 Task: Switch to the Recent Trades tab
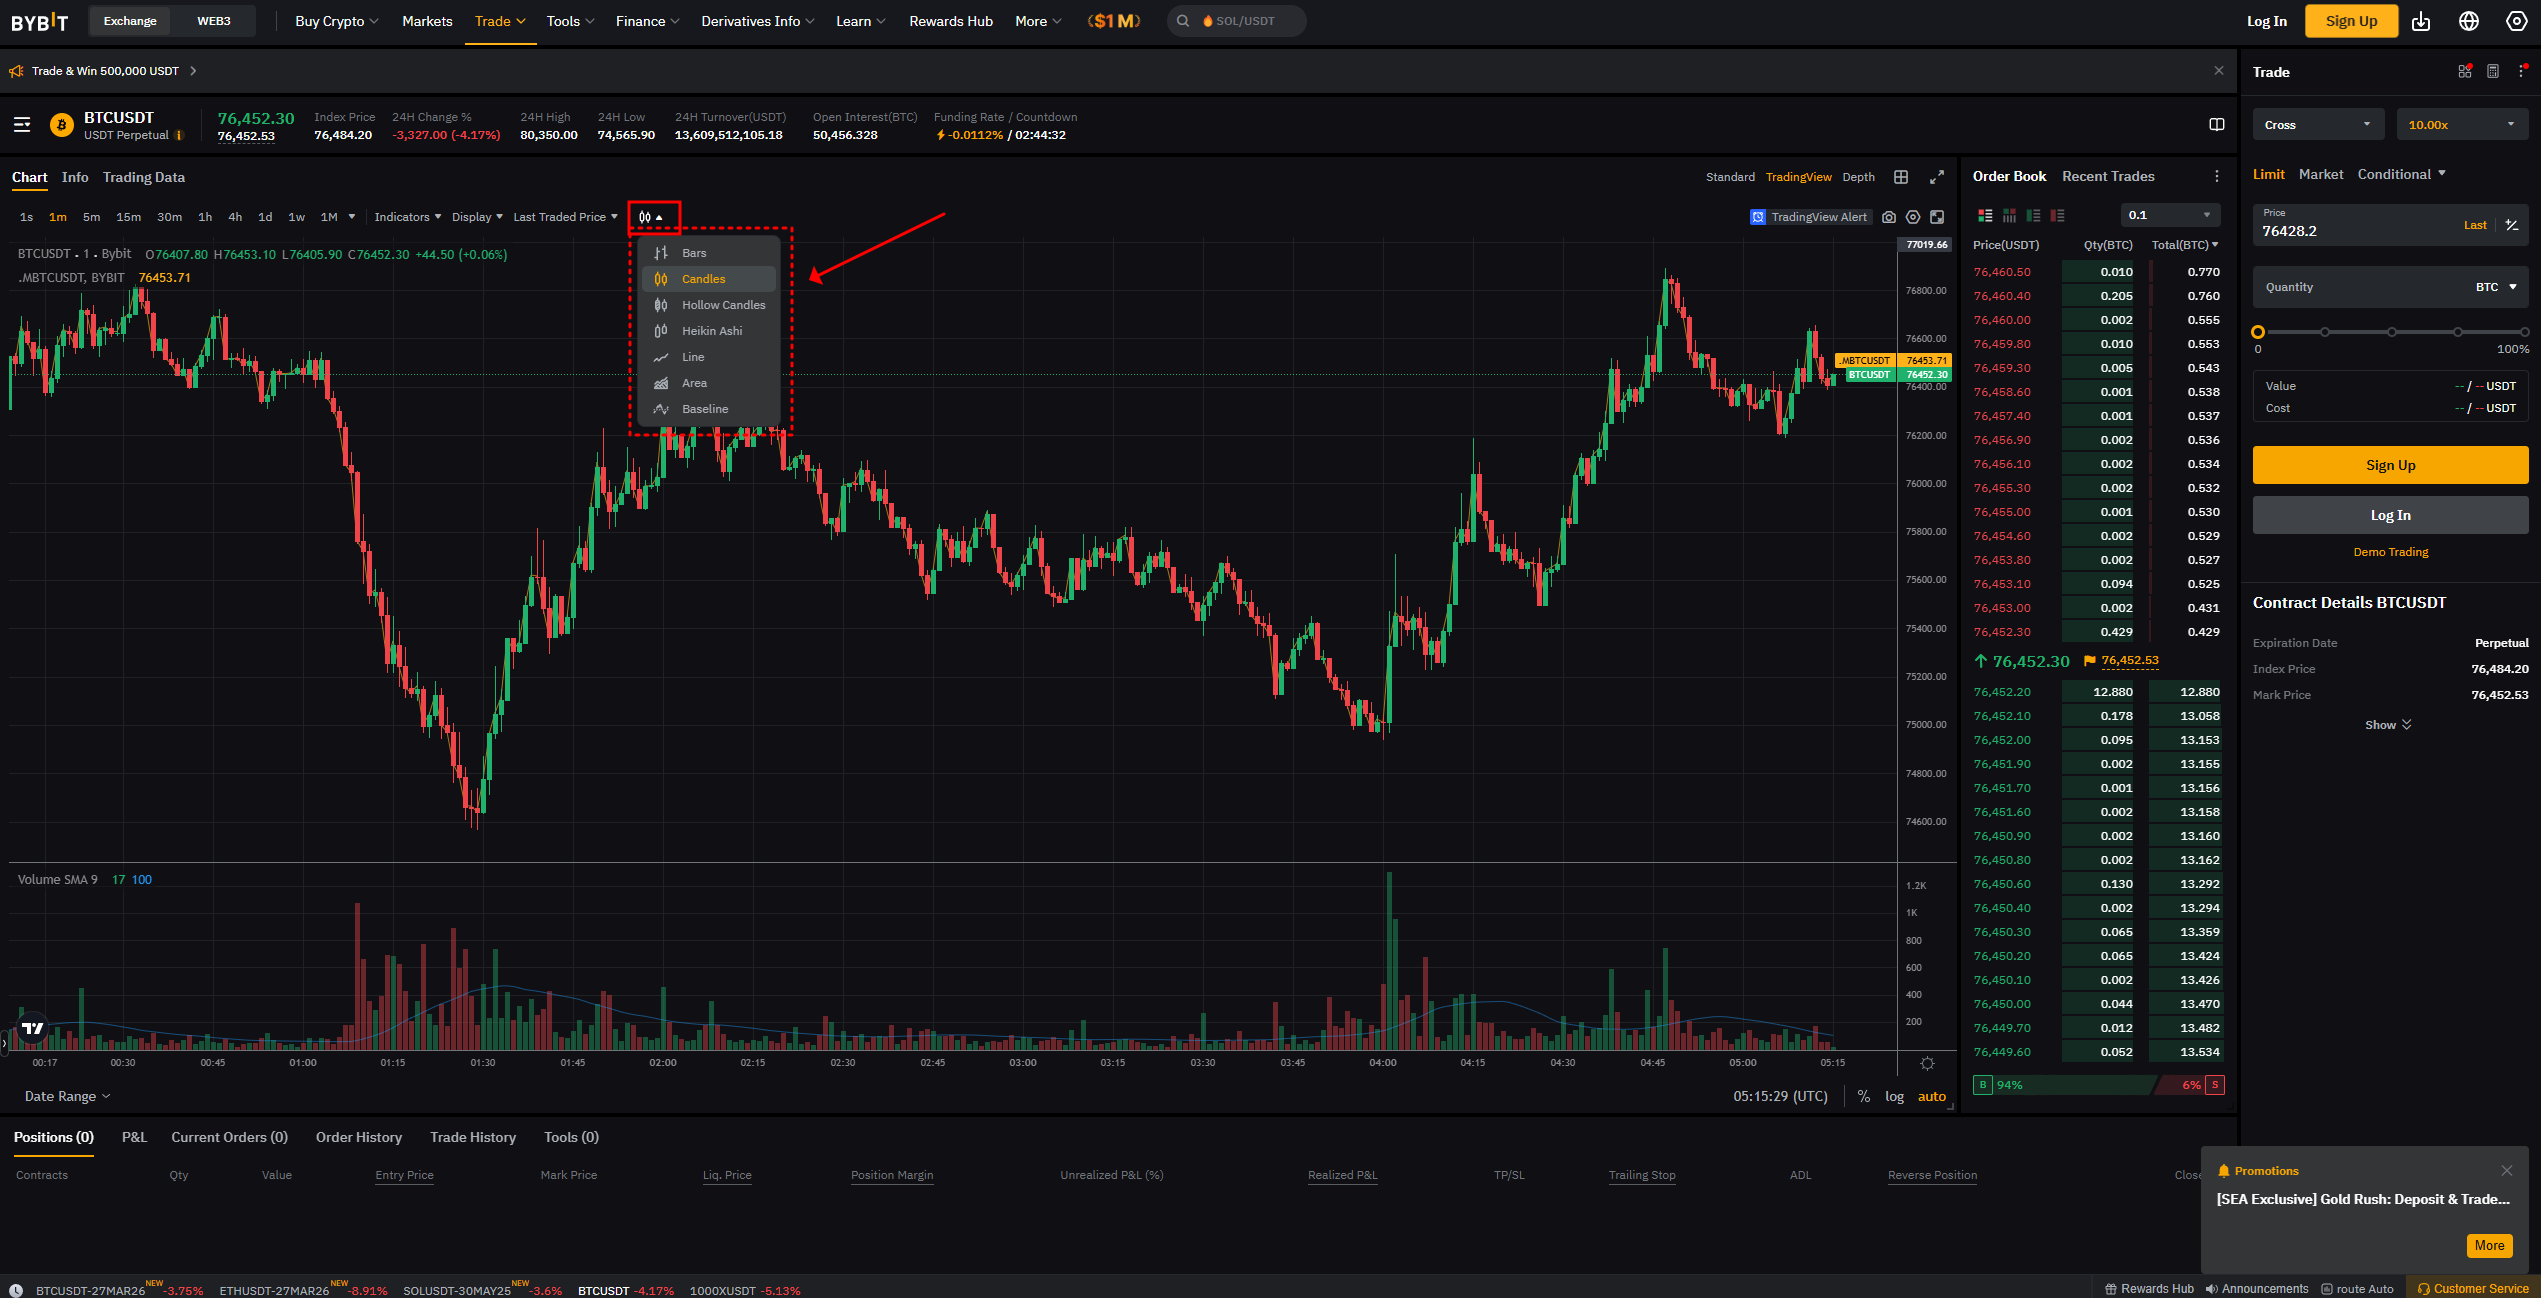(2108, 176)
